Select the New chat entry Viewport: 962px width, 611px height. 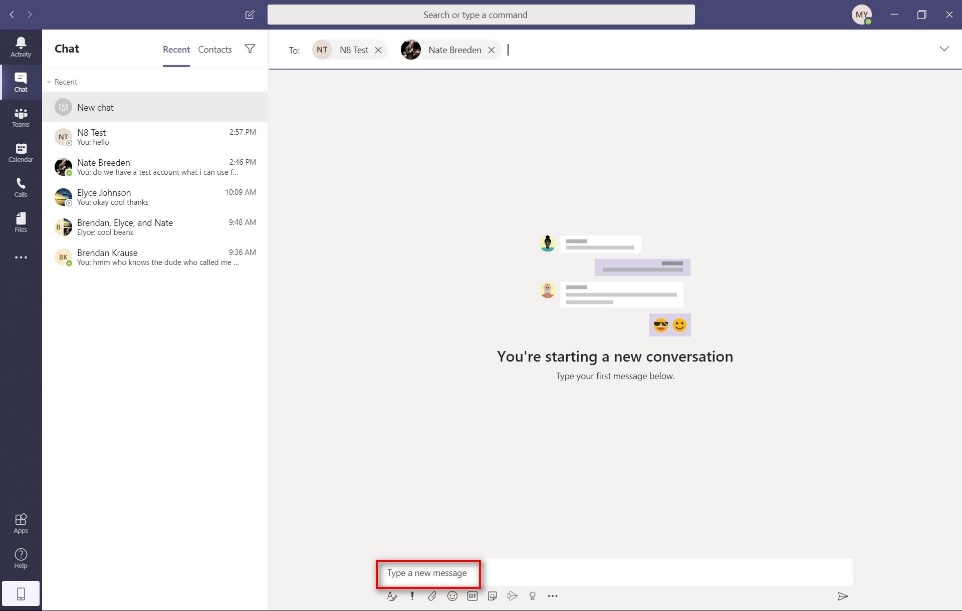[x=155, y=107]
